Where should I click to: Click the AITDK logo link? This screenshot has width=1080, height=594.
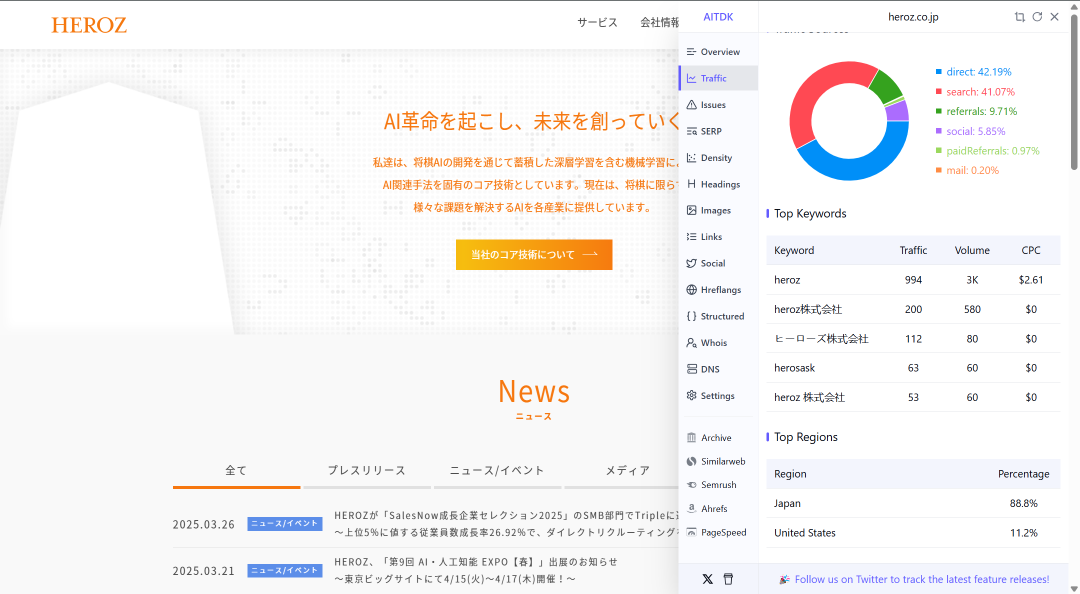pos(718,17)
